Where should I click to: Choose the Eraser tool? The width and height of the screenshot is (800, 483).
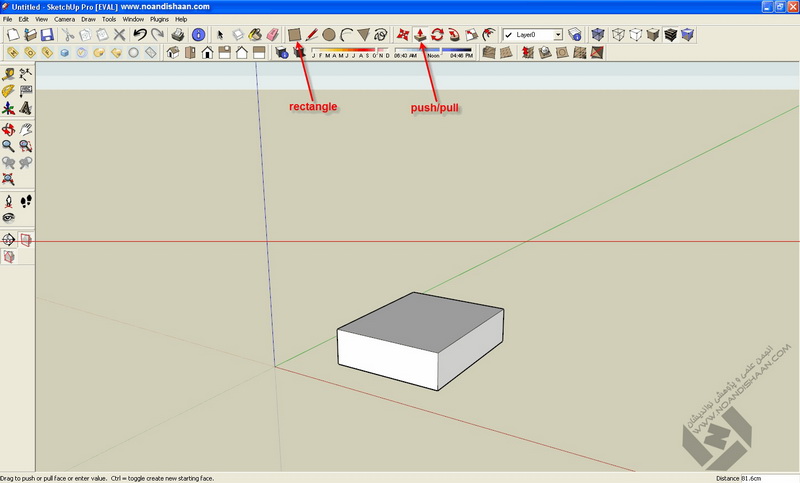tap(272, 34)
